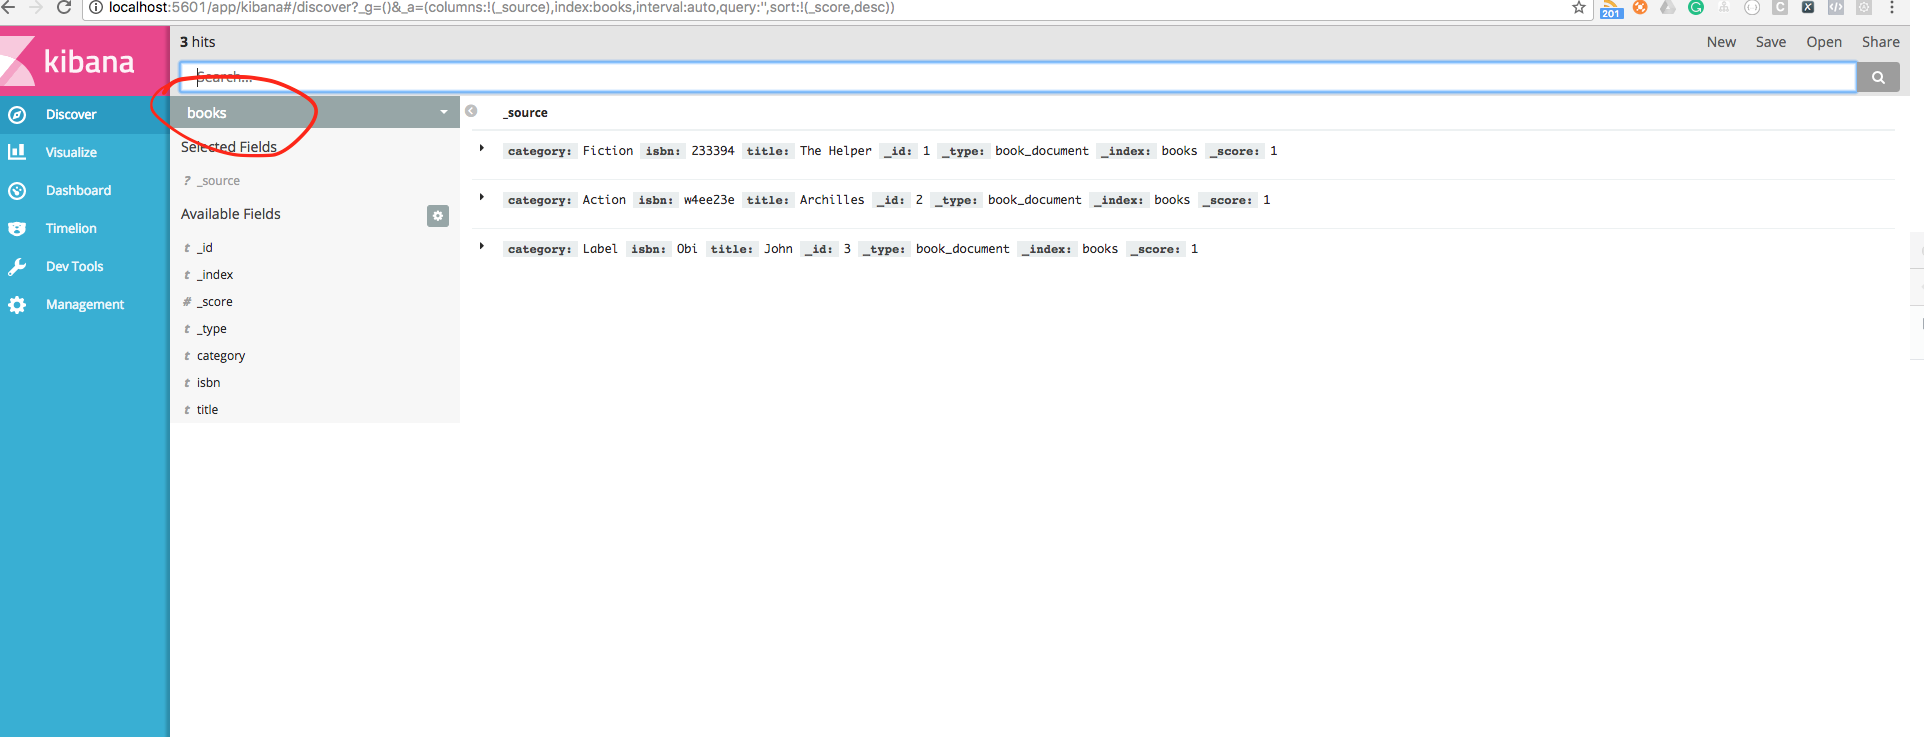This screenshot has height=737, width=1924.
Task: Expand the Fiction document row
Action: pos(482,149)
